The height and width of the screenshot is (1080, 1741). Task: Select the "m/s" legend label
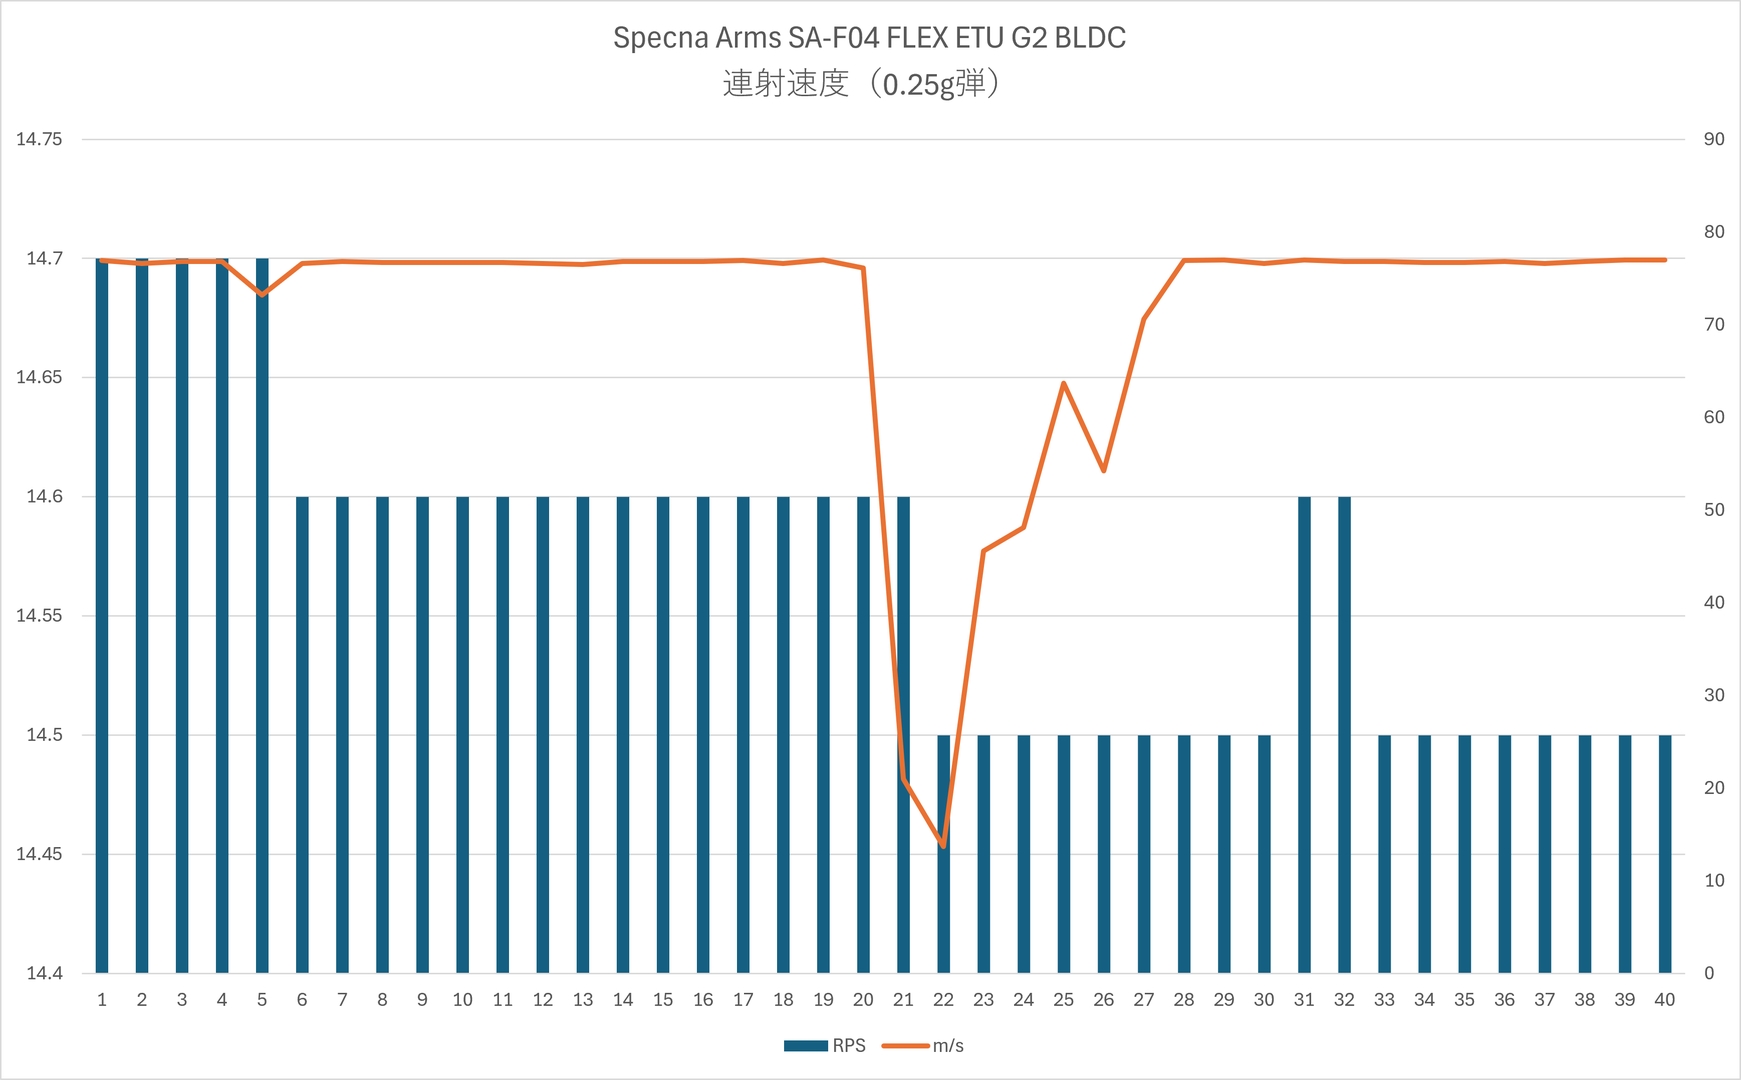point(948,1046)
